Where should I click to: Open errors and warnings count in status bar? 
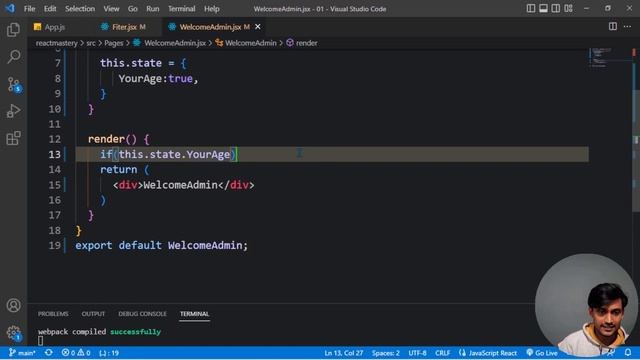[76, 353]
